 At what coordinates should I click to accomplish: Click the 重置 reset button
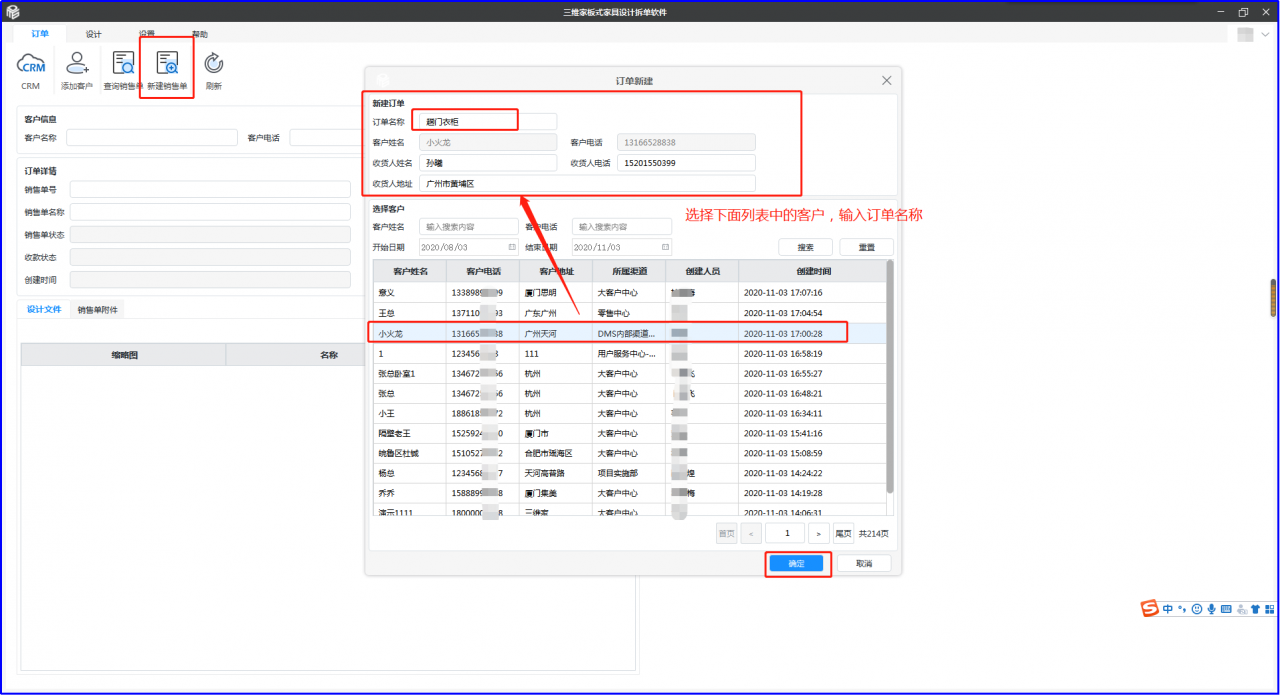(x=866, y=247)
